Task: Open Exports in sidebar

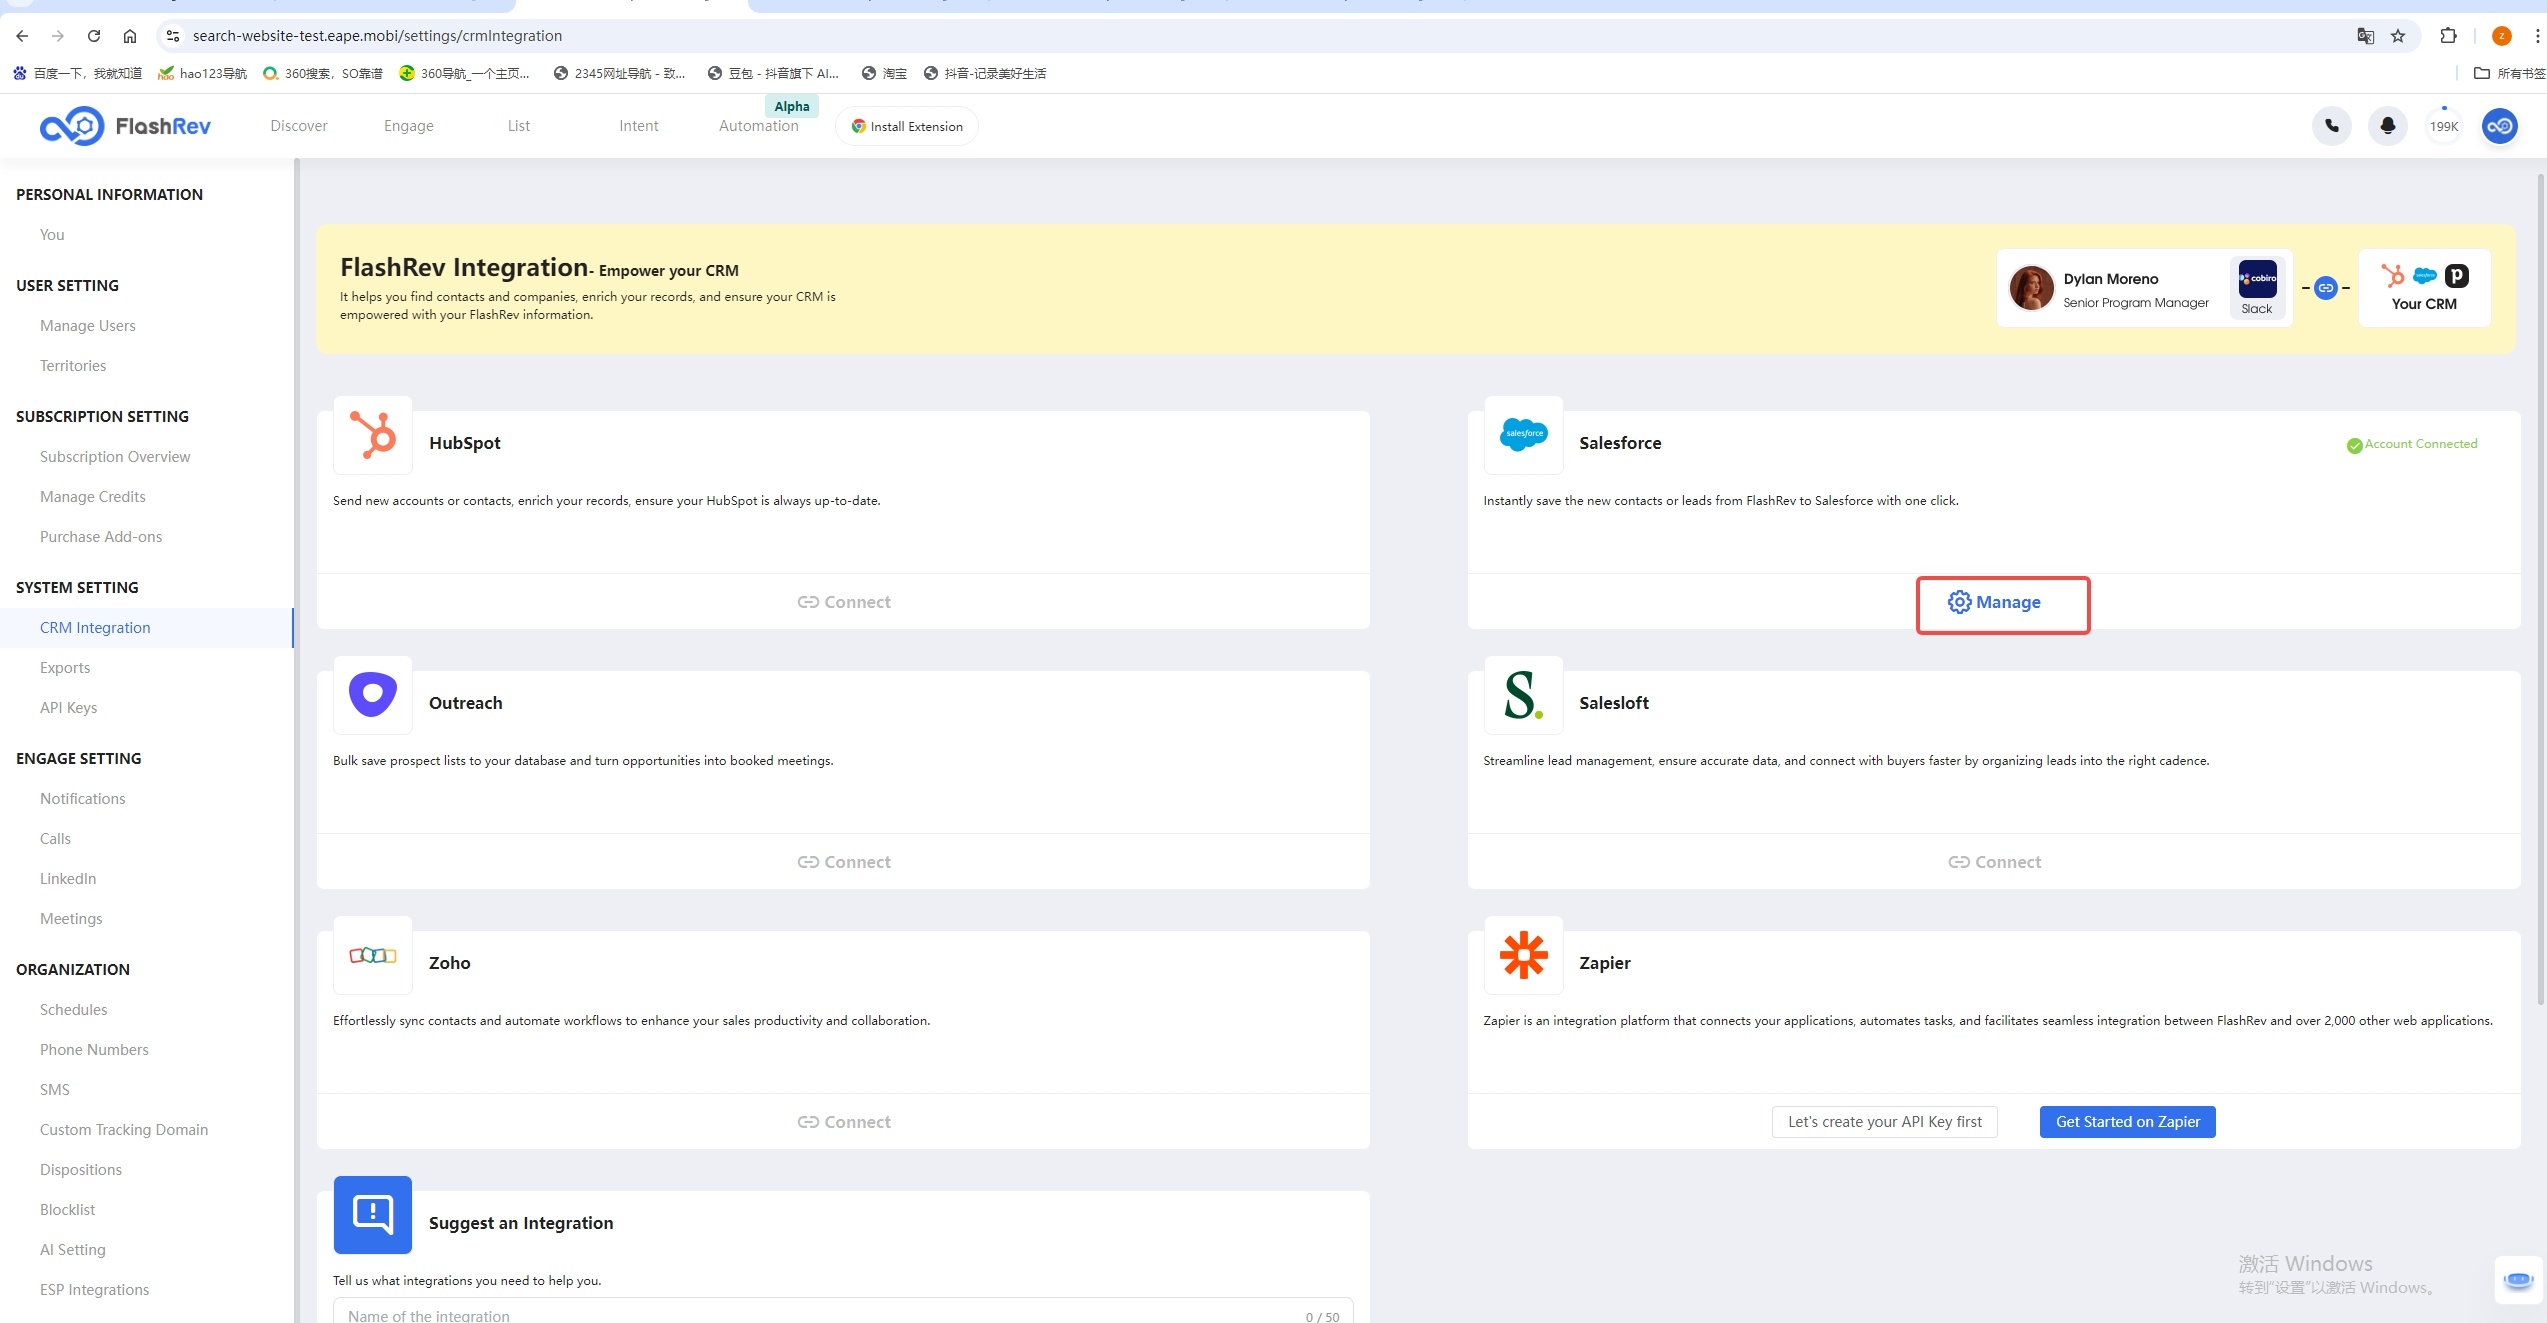Action: coord(65,668)
